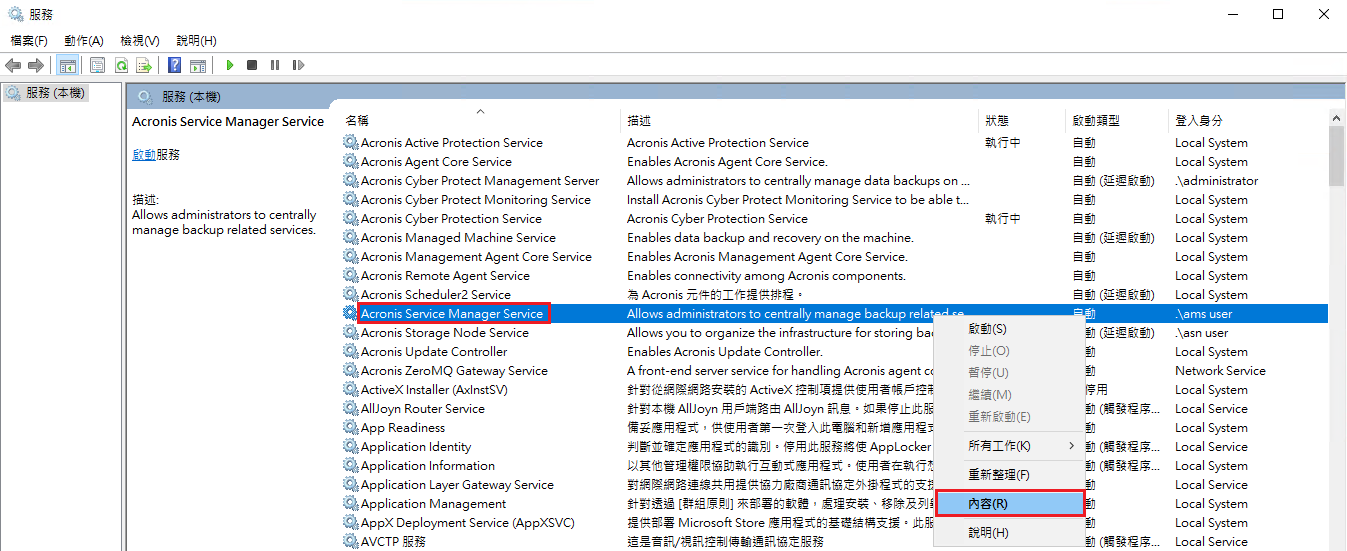Click the green Start Service play icon
The height and width of the screenshot is (551, 1347).
[x=229, y=65]
